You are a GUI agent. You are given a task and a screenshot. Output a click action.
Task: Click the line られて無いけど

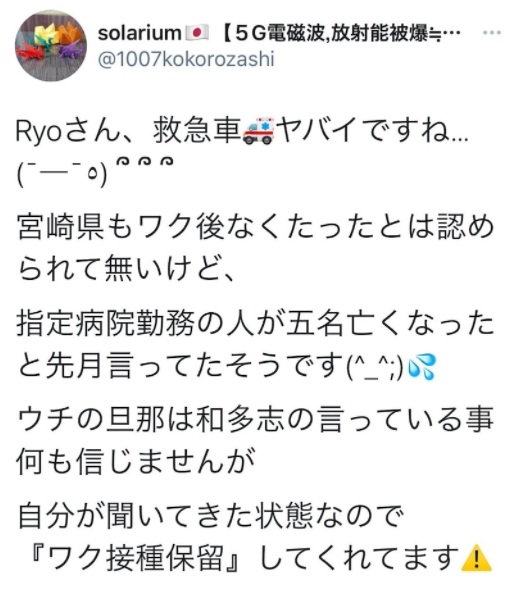tap(126, 269)
